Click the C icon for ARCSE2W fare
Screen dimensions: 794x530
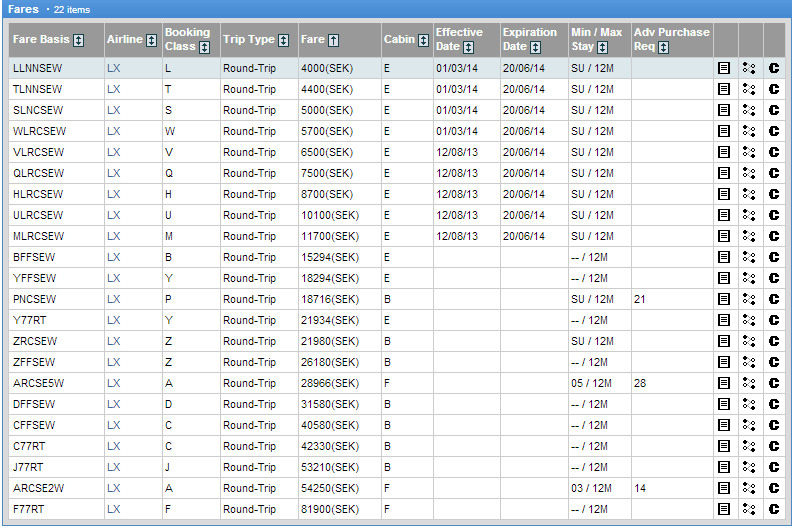pyautogui.click(x=773, y=488)
